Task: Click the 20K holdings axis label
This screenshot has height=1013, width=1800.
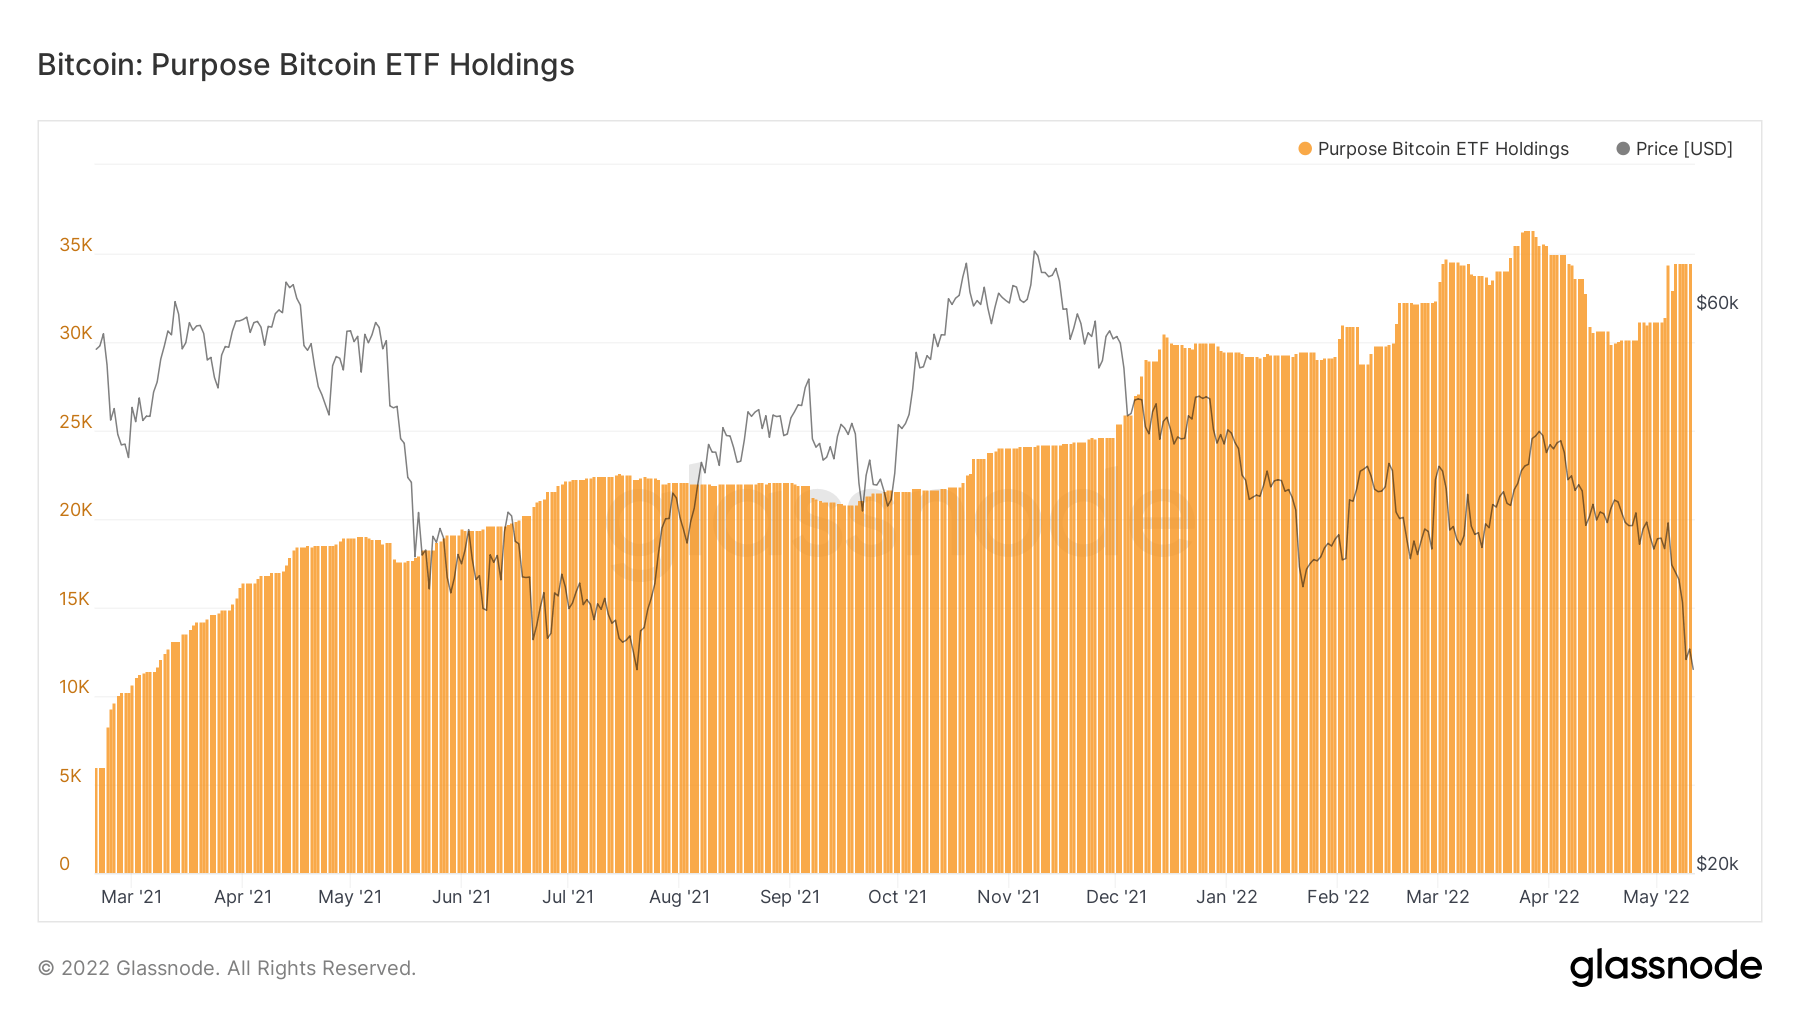Action: 76,510
